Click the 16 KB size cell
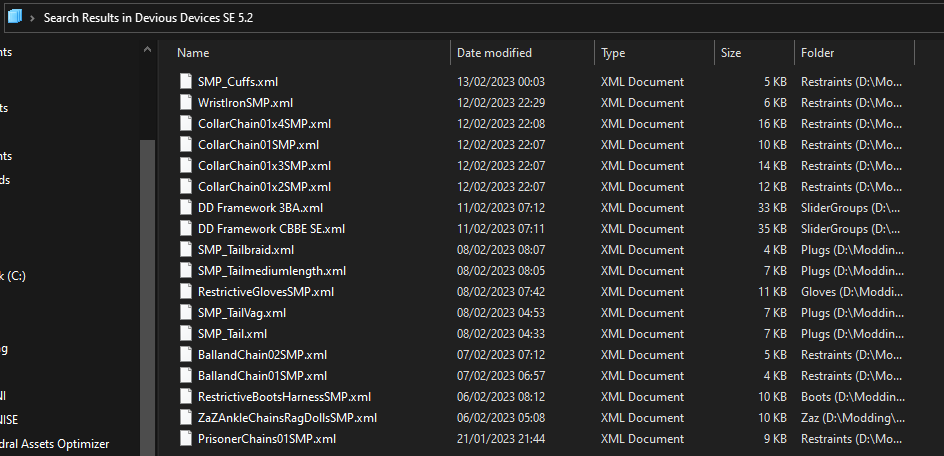This screenshot has height=456, width=944. [x=772, y=123]
